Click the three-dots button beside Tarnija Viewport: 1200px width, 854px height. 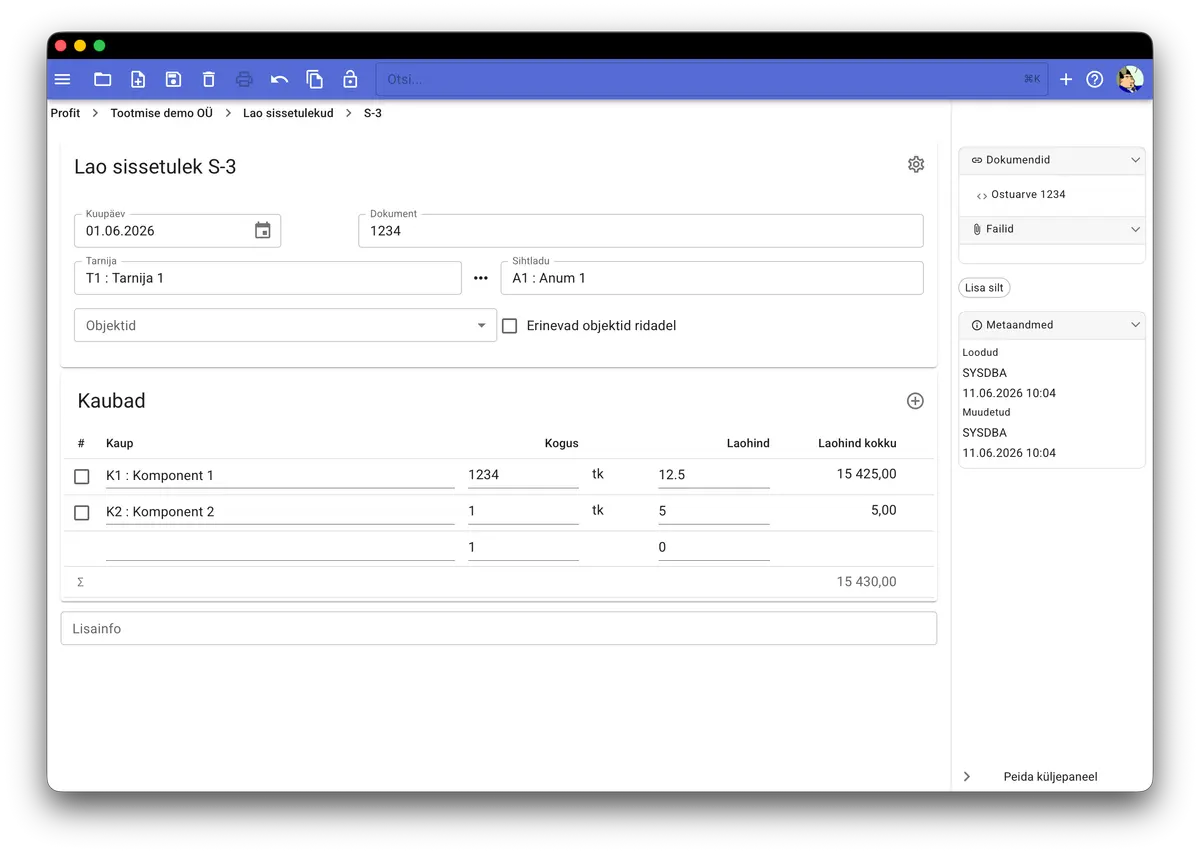(481, 278)
